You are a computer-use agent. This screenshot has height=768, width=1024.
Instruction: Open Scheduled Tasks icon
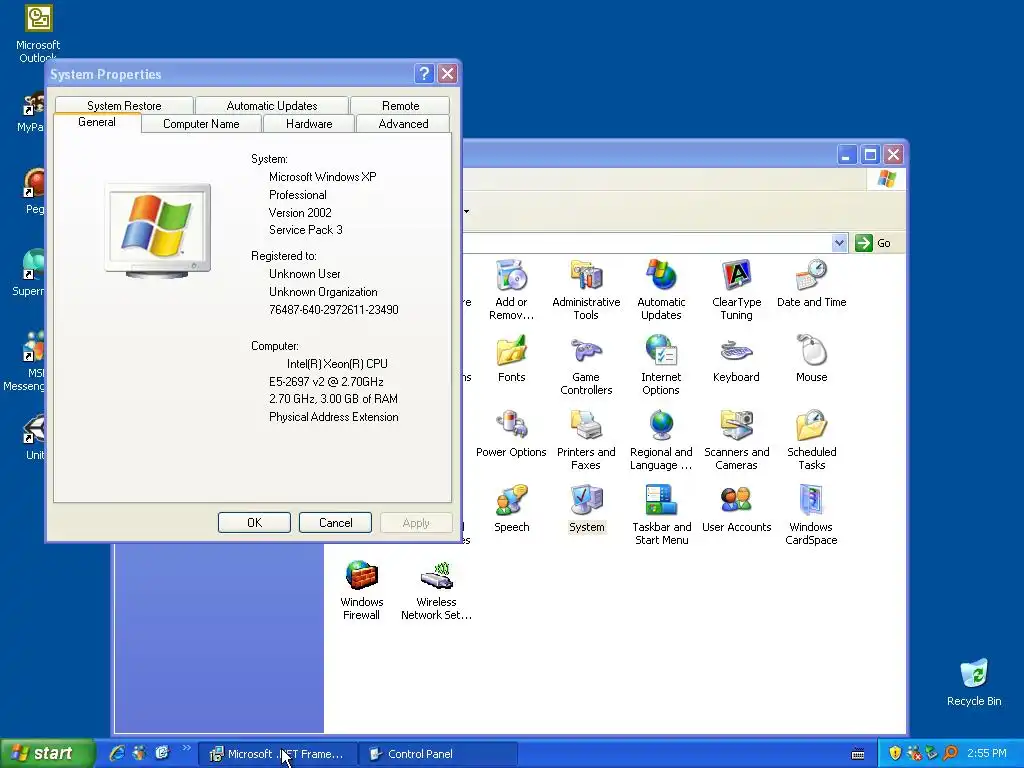coord(811,440)
